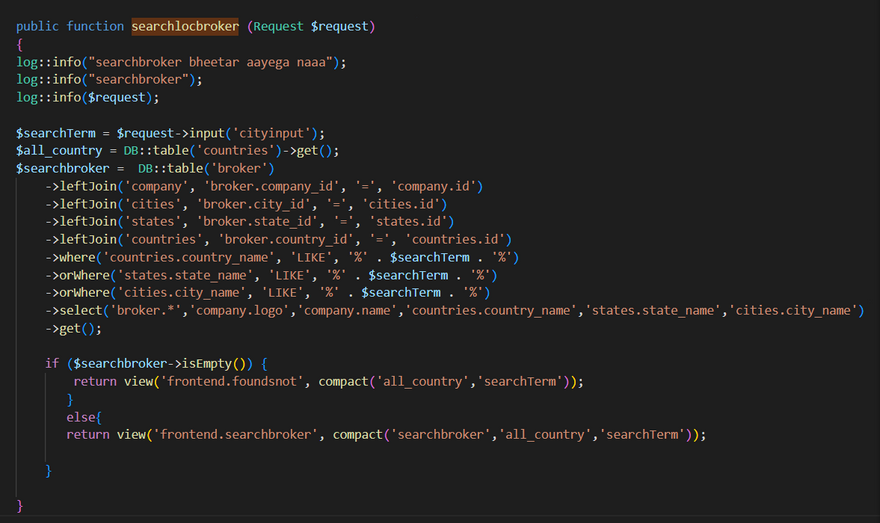Click where clause on countries.country_name
This screenshot has height=523, width=880.
point(282,258)
